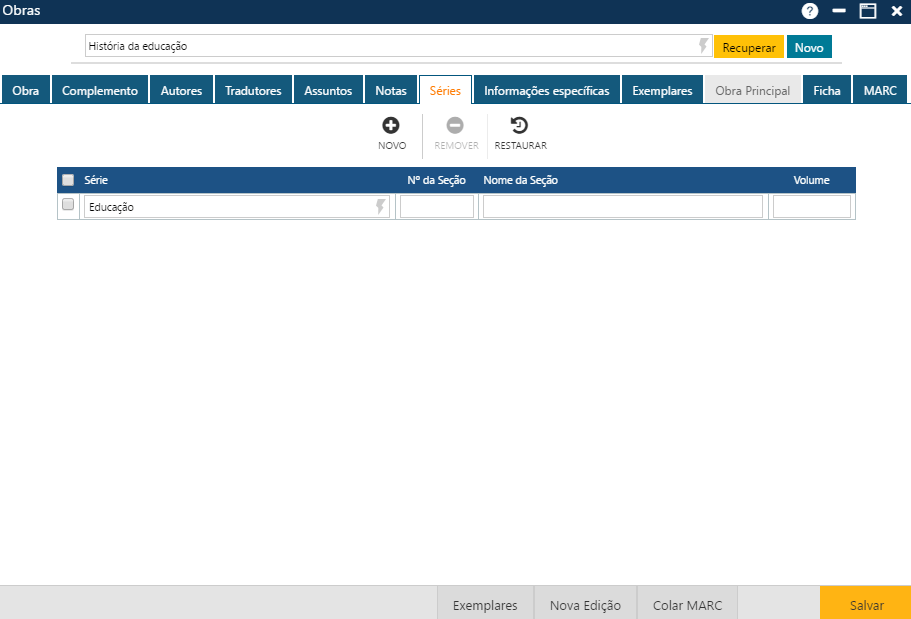Click the Restaurar restore icon
The width and height of the screenshot is (911, 619).
tap(520, 125)
